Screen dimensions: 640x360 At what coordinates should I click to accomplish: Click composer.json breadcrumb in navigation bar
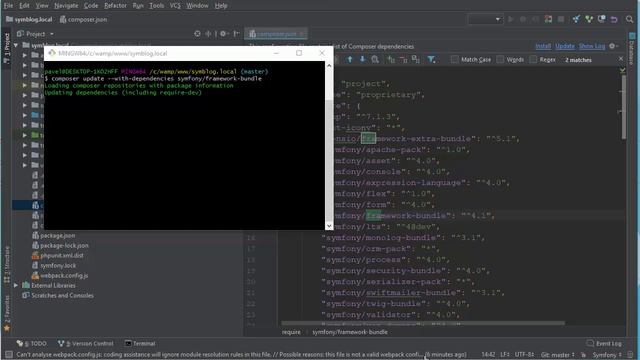coord(84,19)
